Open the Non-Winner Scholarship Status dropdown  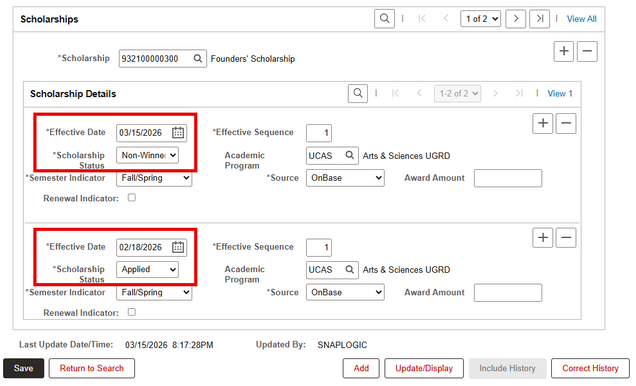point(148,155)
